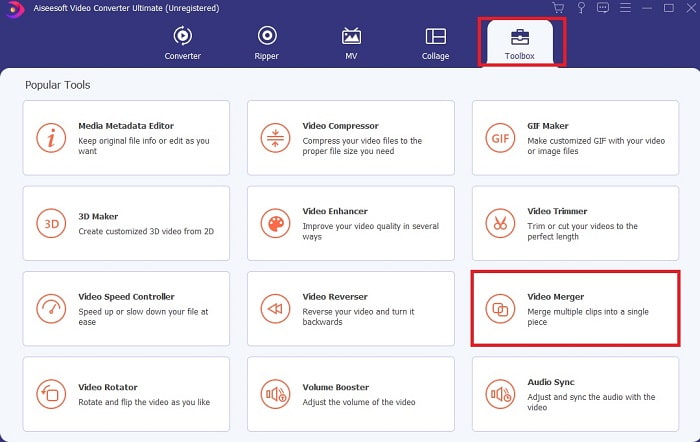Click 'Create customized 3D video from 2D' text

pos(146,231)
